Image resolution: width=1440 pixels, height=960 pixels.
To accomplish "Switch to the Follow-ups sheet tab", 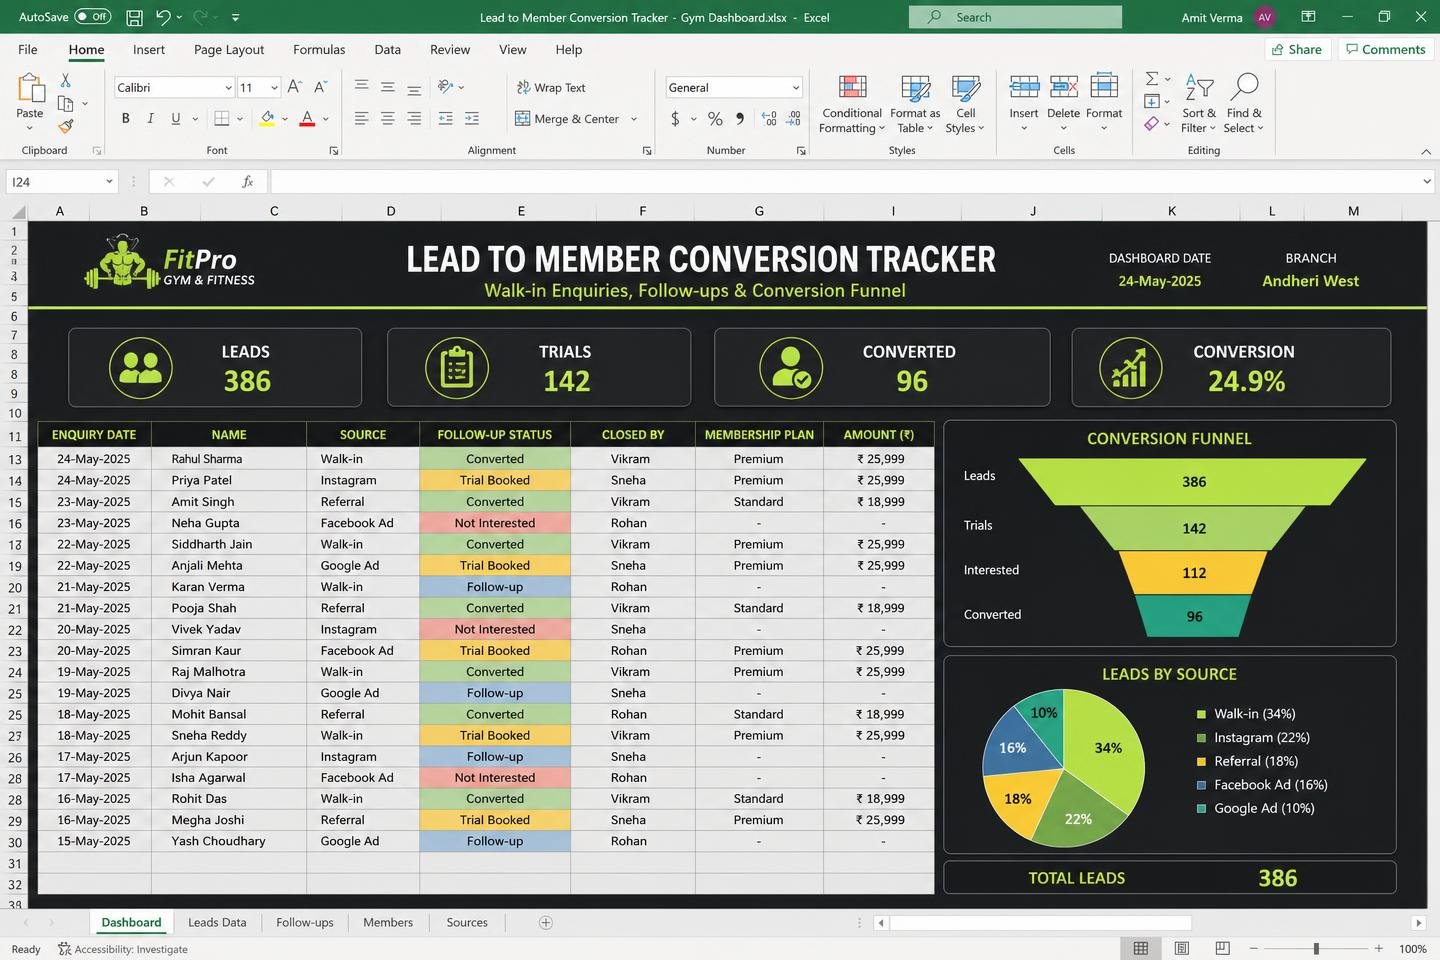I will pyautogui.click(x=305, y=922).
